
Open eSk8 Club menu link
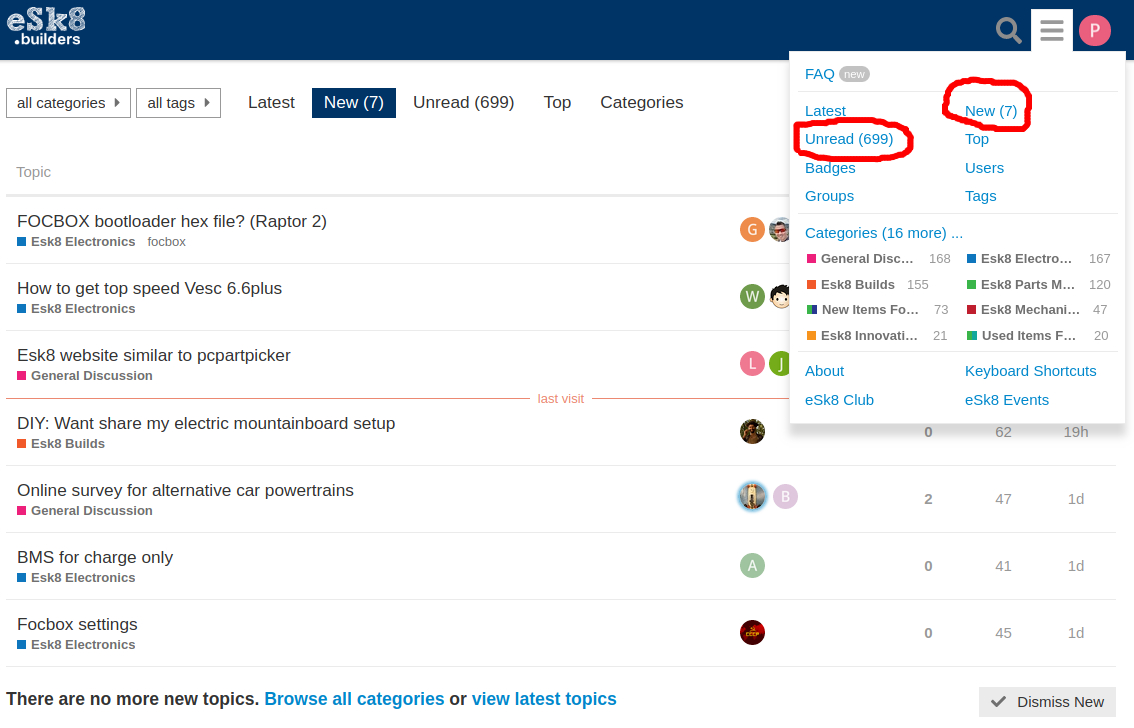pyautogui.click(x=839, y=400)
